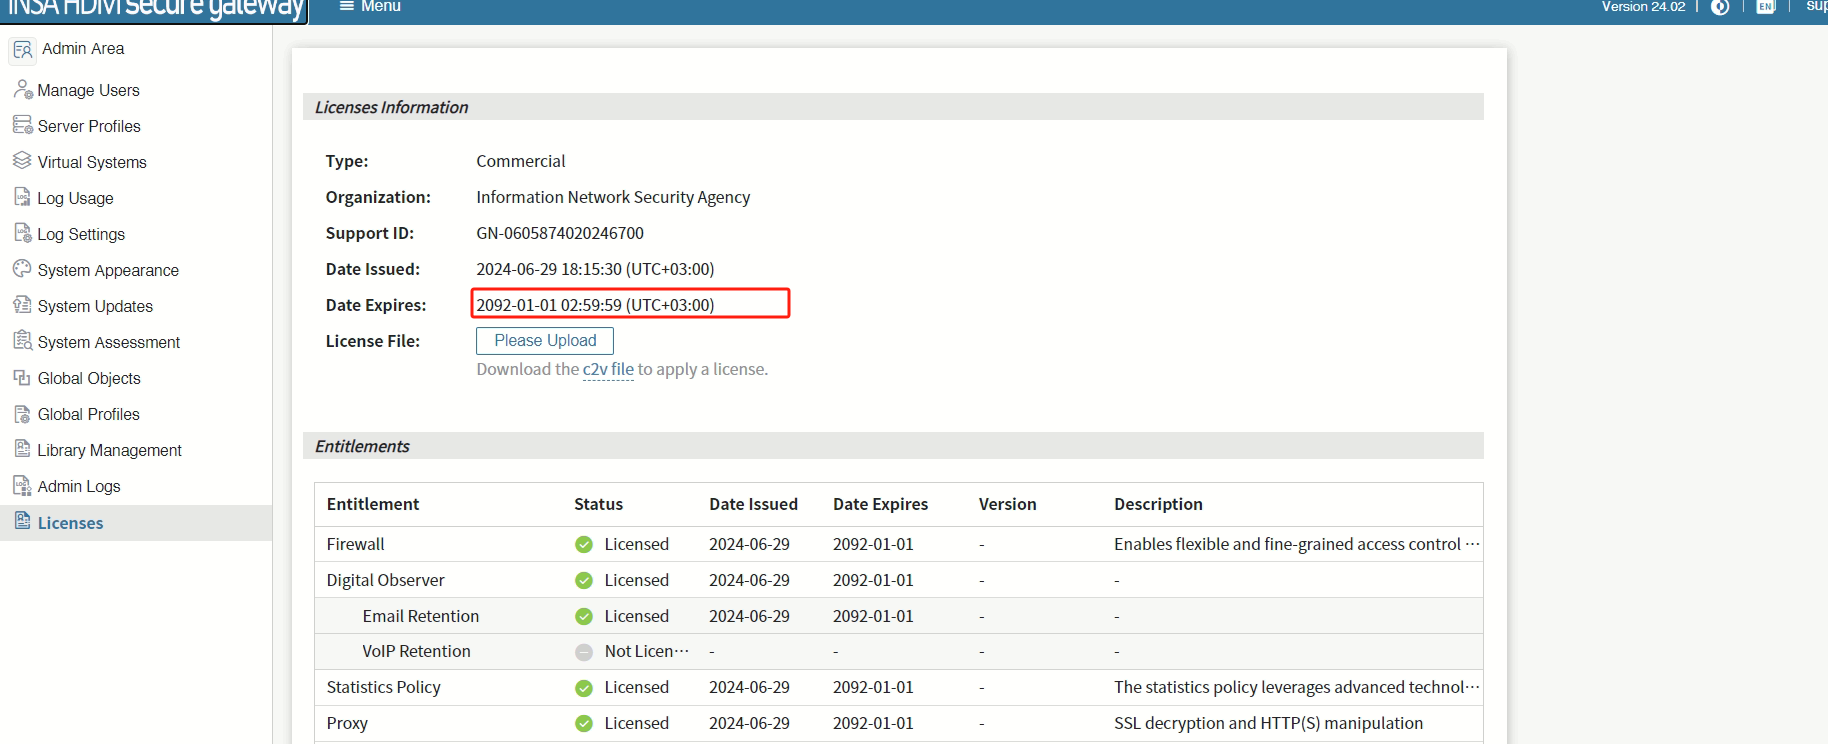Image resolution: width=1828 pixels, height=744 pixels.
Task: Open Virtual Systems via its layers icon
Action: pos(22,161)
